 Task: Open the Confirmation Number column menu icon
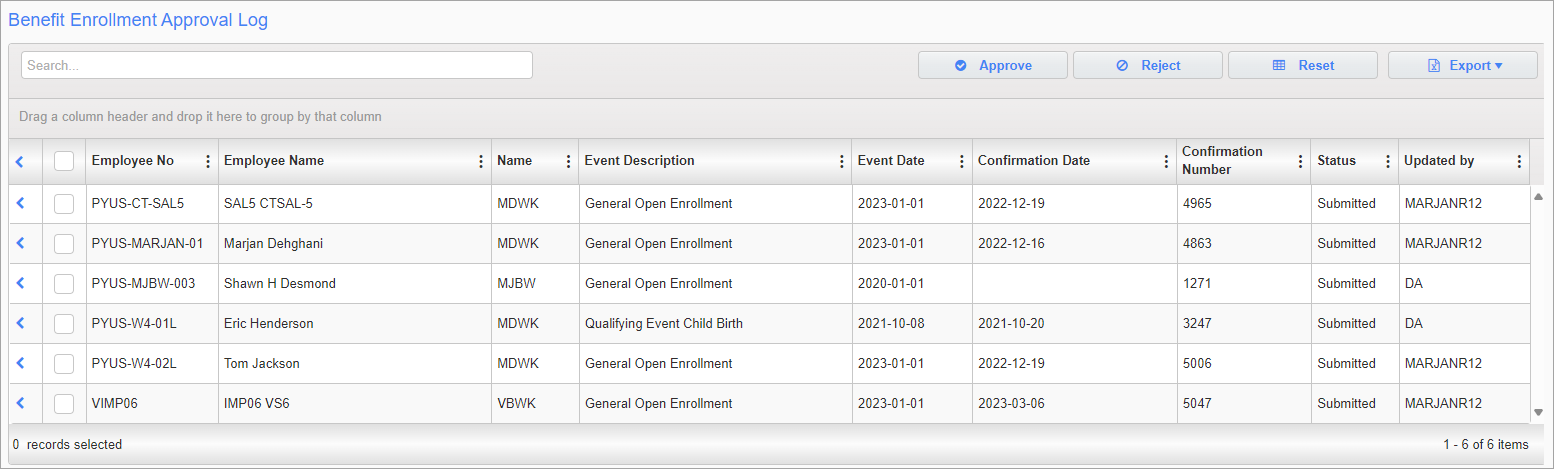1300,161
